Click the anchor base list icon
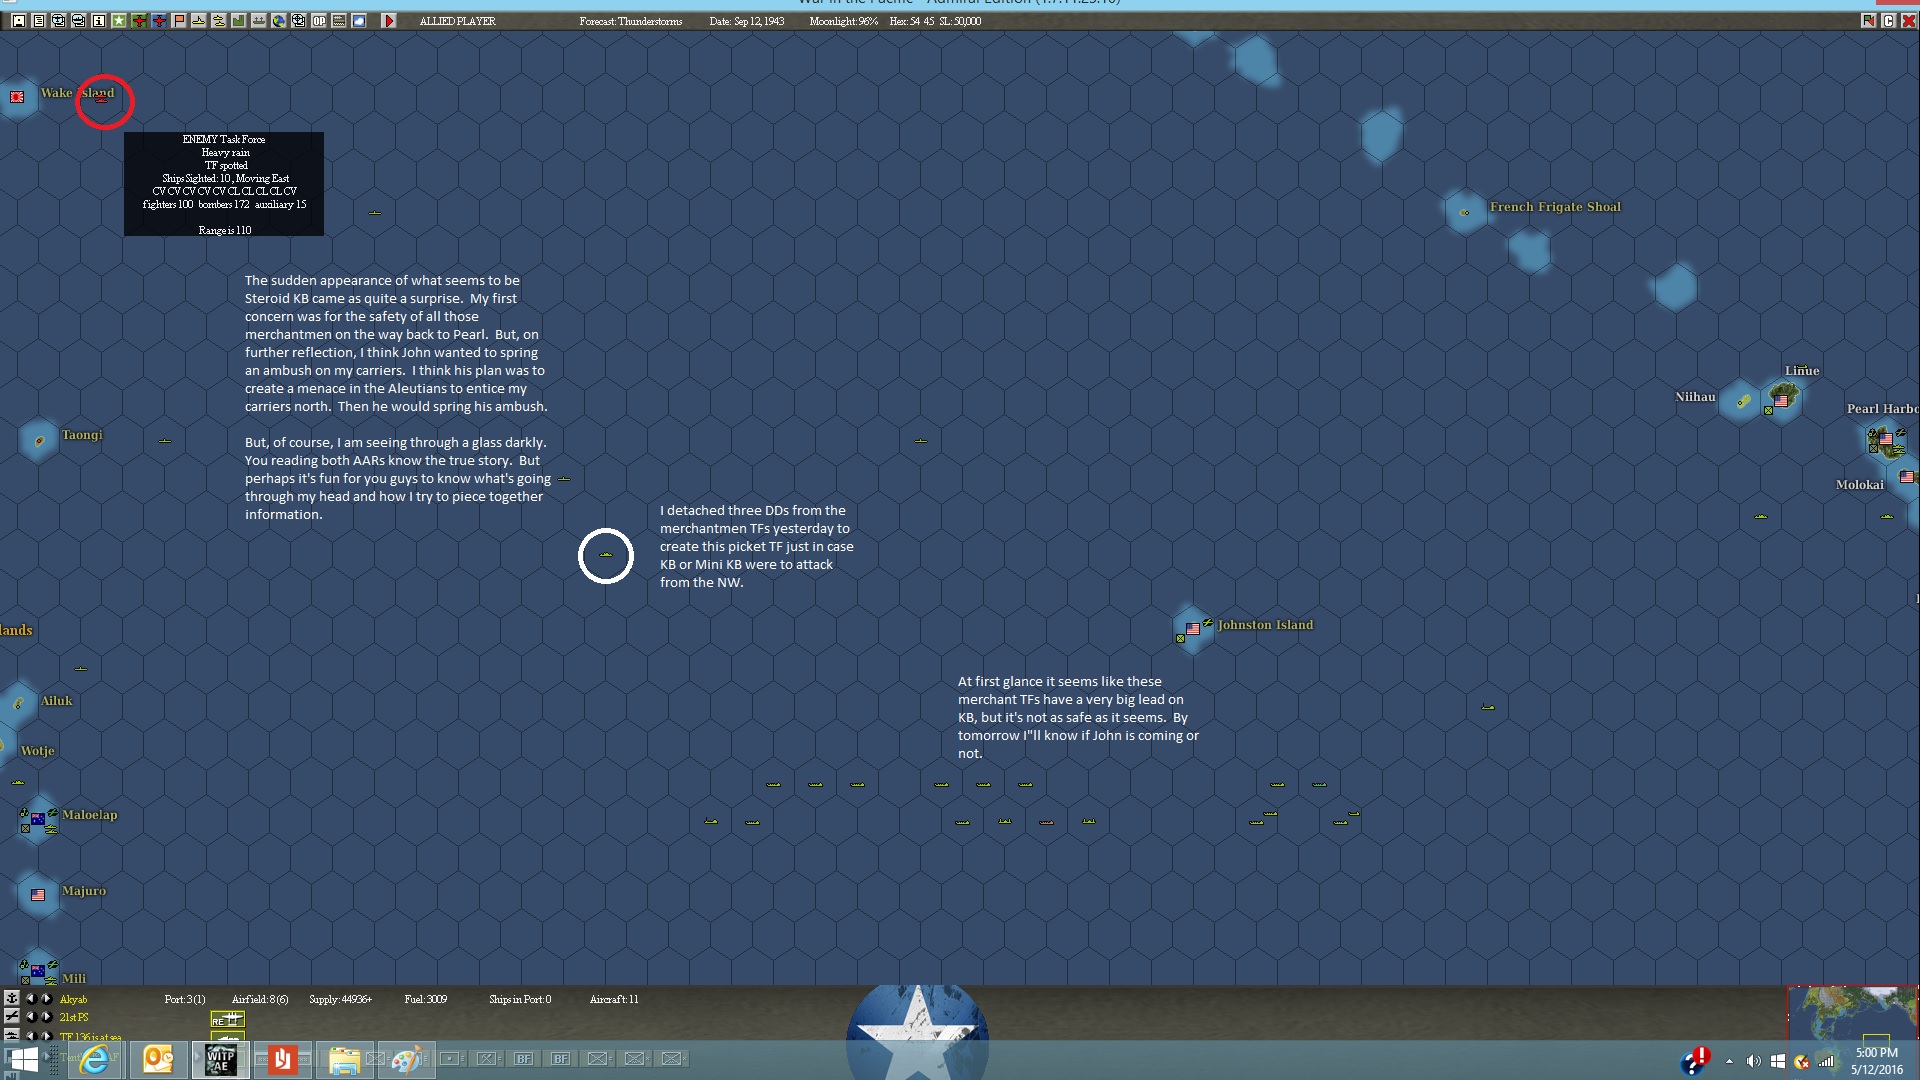The image size is (1920, 1080). [x=11, y=998]
